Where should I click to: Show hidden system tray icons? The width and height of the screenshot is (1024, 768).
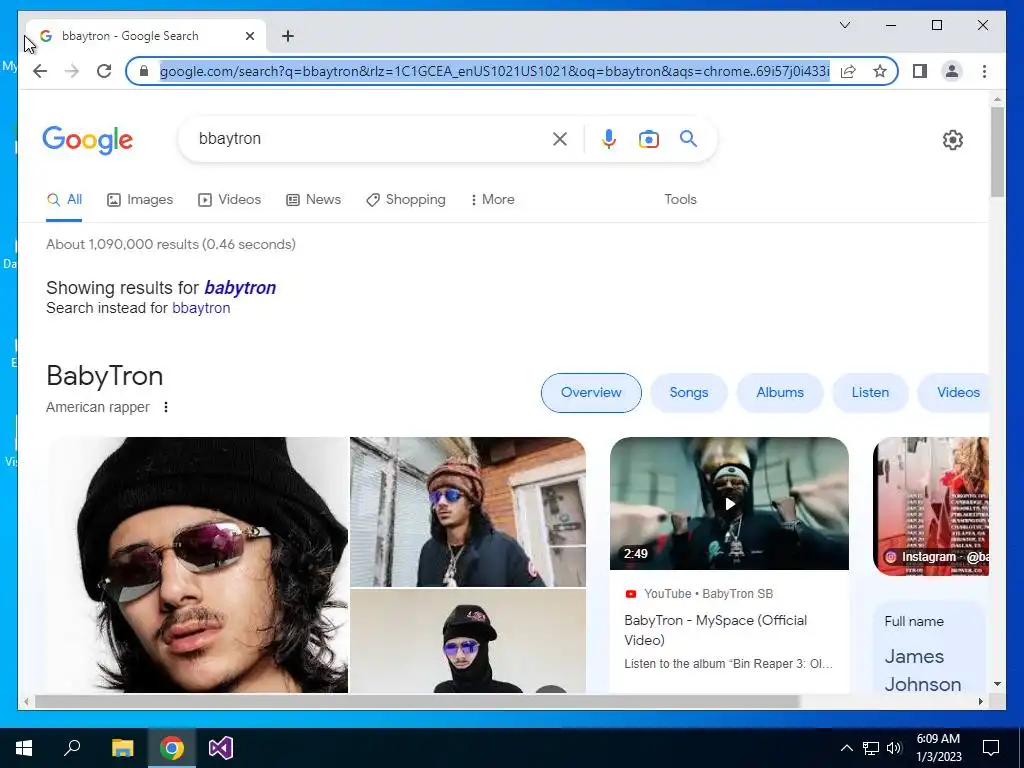pos(846,748)
